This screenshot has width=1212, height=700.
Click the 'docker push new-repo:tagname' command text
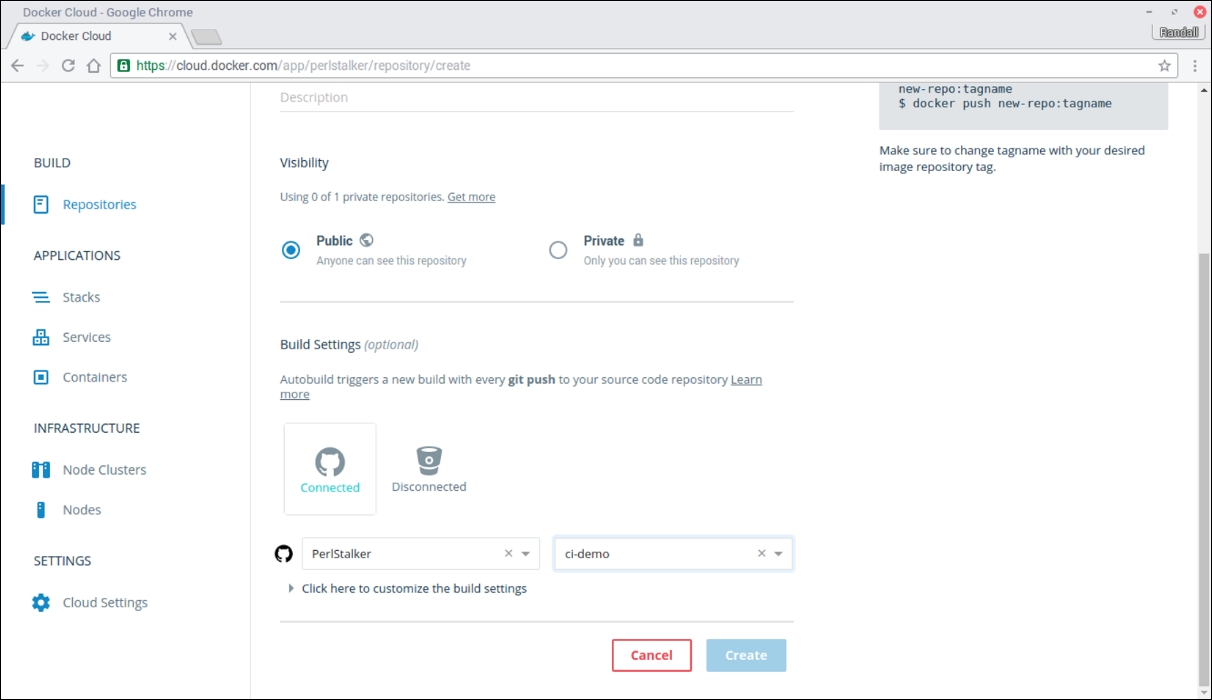[1005, 103]
